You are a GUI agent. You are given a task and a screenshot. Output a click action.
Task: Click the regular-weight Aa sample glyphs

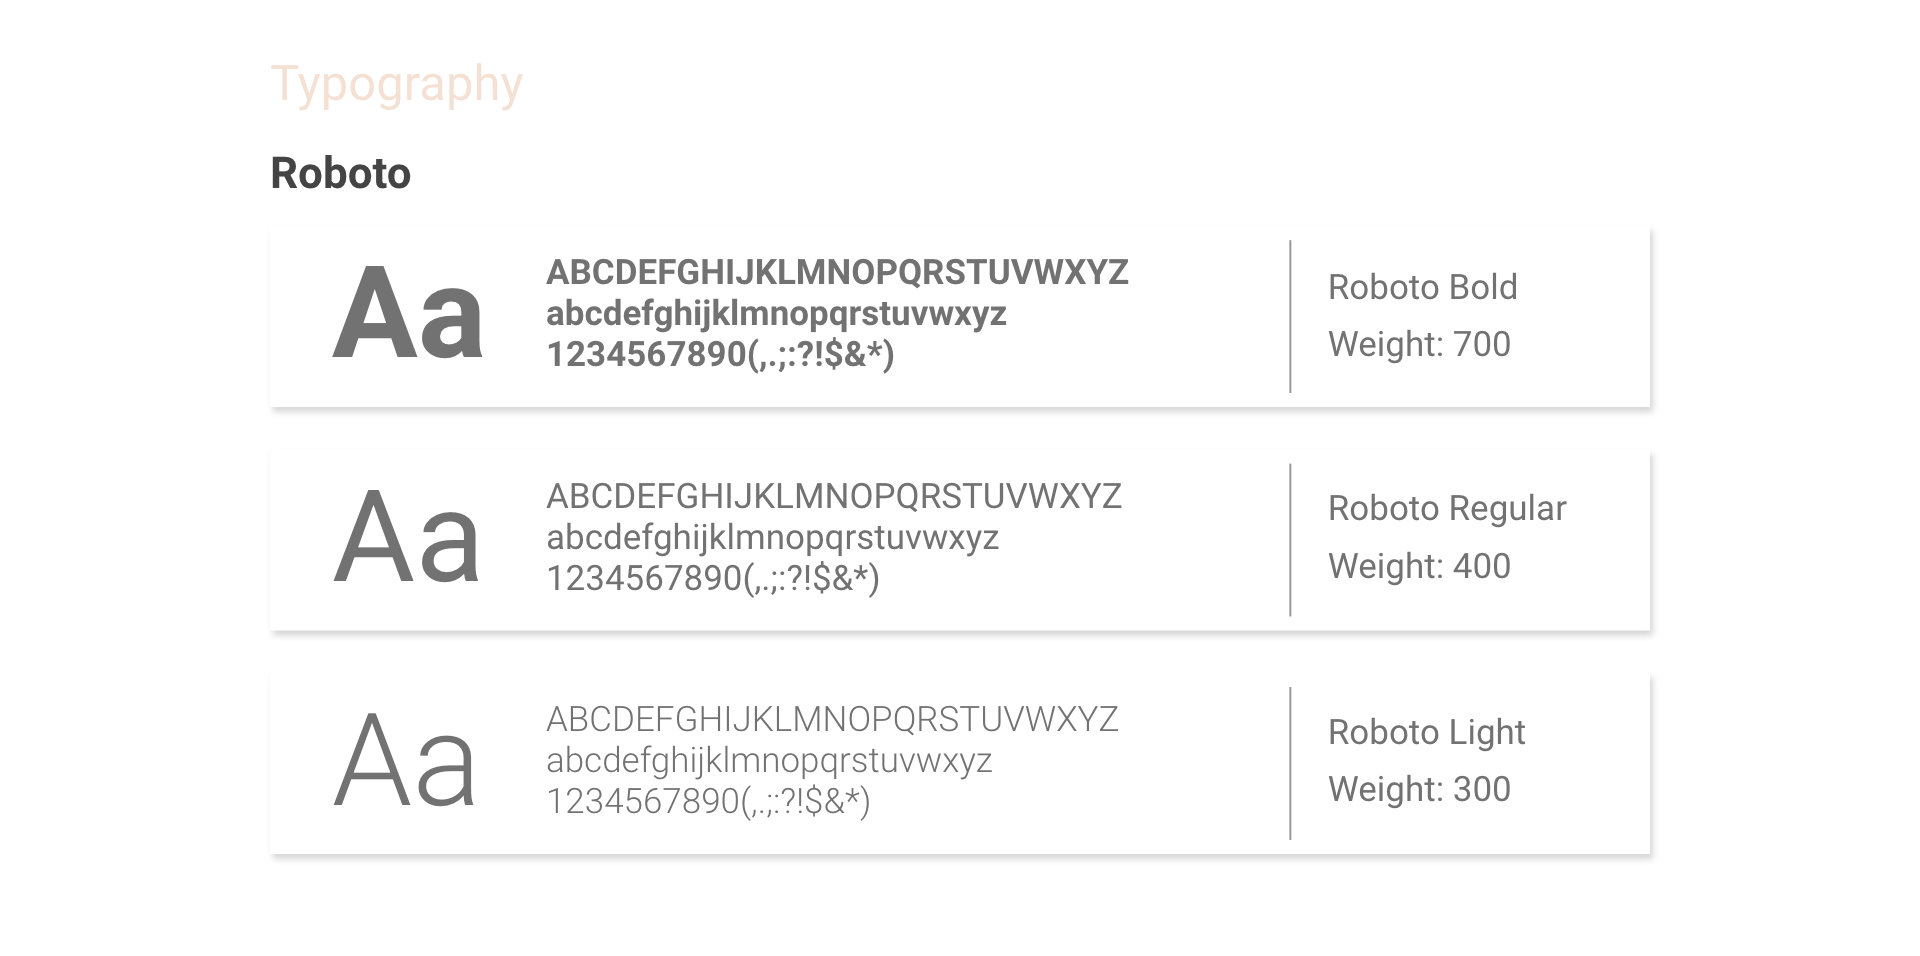(407, 538)
